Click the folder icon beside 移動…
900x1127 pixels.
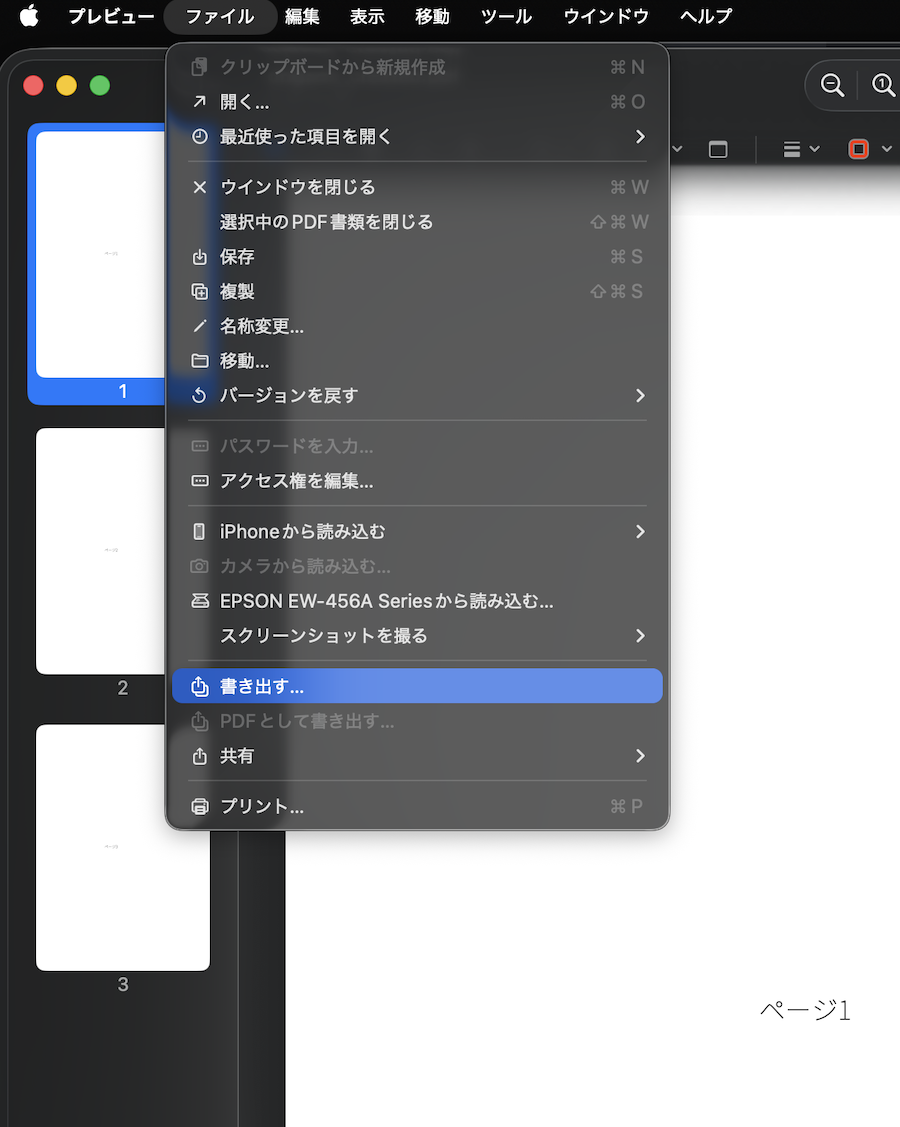[200, 361]
